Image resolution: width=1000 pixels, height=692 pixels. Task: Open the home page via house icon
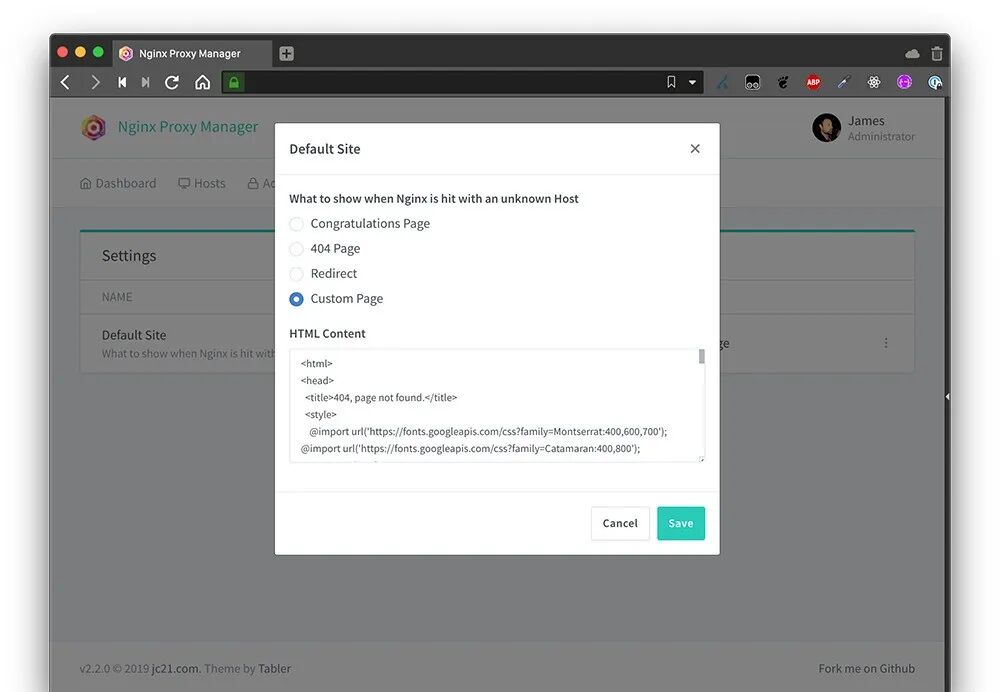tap(202, 82)
